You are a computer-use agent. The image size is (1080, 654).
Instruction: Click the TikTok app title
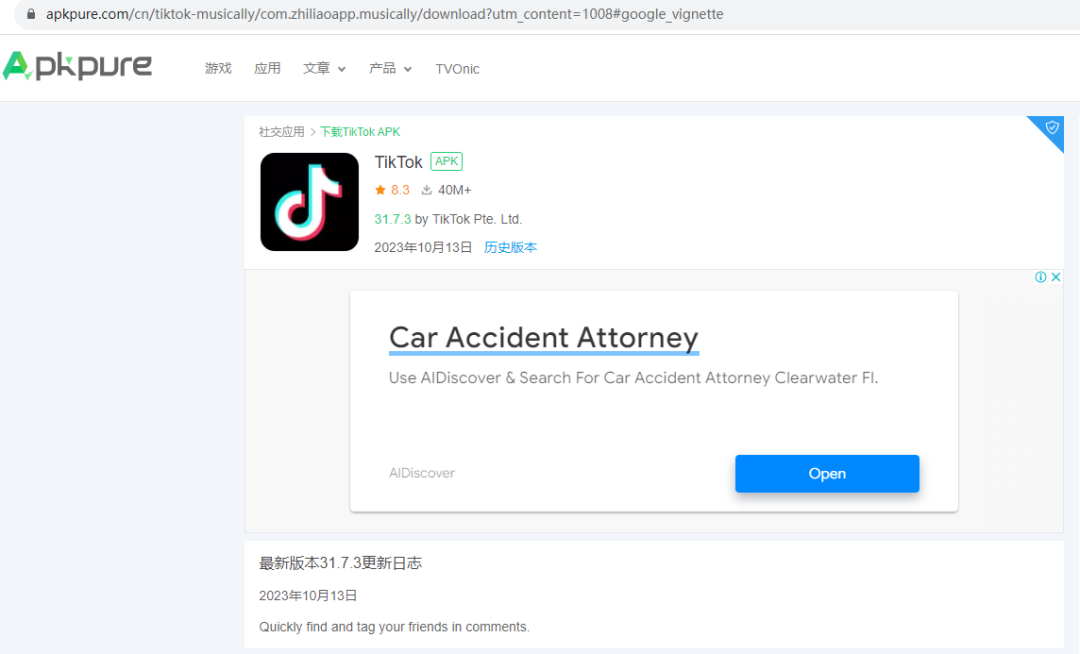pos(398,162)
